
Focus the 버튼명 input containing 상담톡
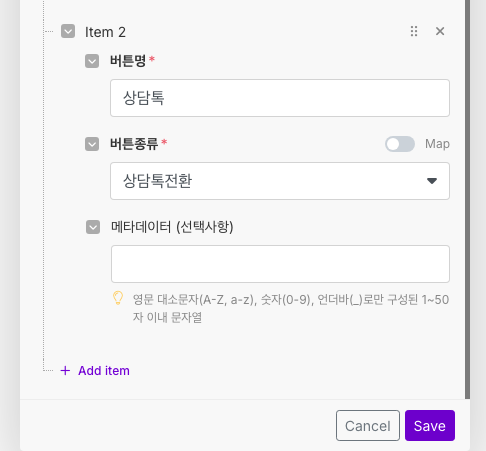[x=280, y=98]
